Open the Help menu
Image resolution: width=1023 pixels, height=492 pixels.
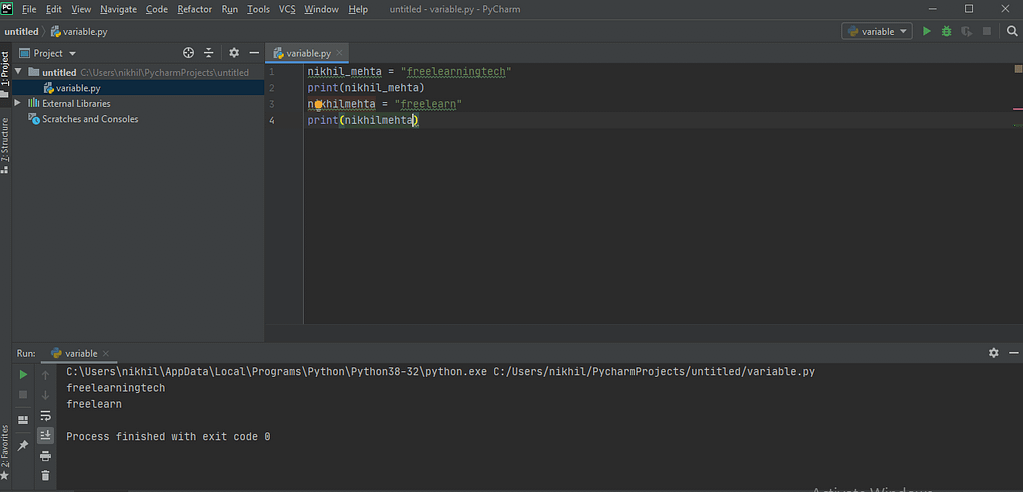click(358, 9)
